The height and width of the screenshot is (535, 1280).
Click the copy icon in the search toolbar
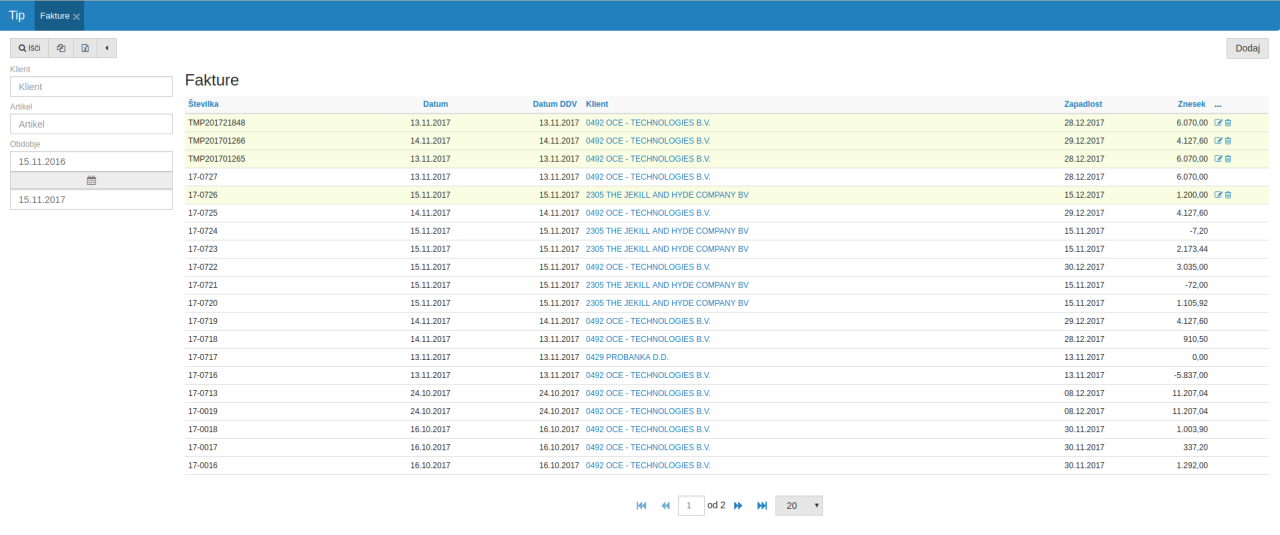[x=61, y=48]
